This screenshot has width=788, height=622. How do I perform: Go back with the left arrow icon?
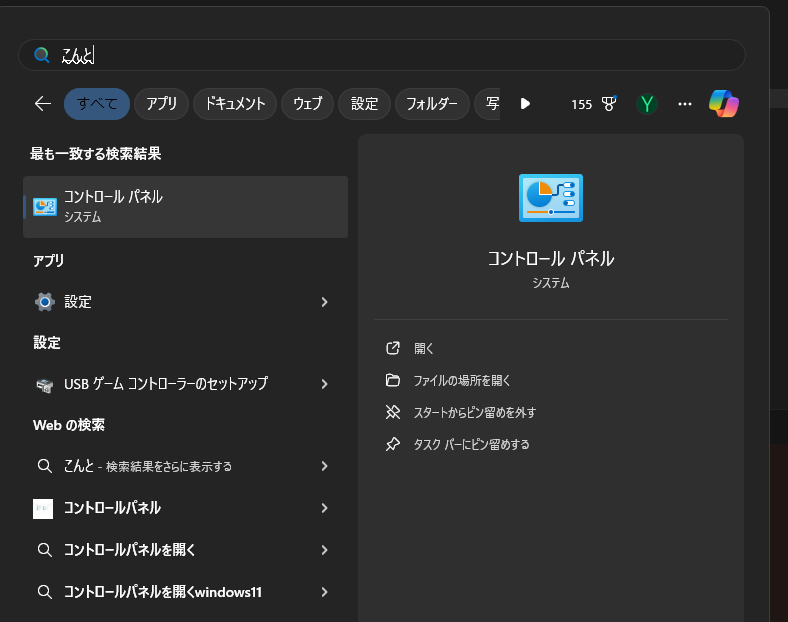(43, 104)
